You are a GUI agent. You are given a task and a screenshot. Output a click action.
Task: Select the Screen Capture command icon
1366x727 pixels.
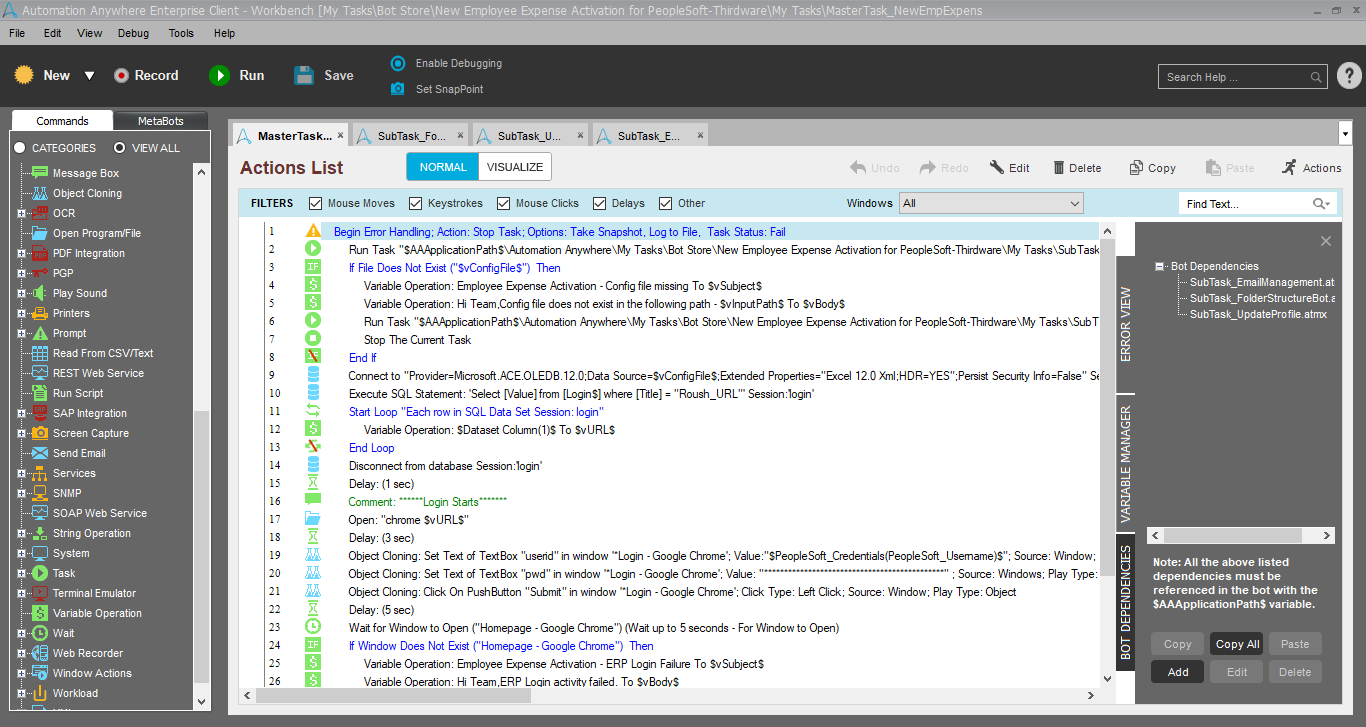pyautogui.click(x=39, y=433)
